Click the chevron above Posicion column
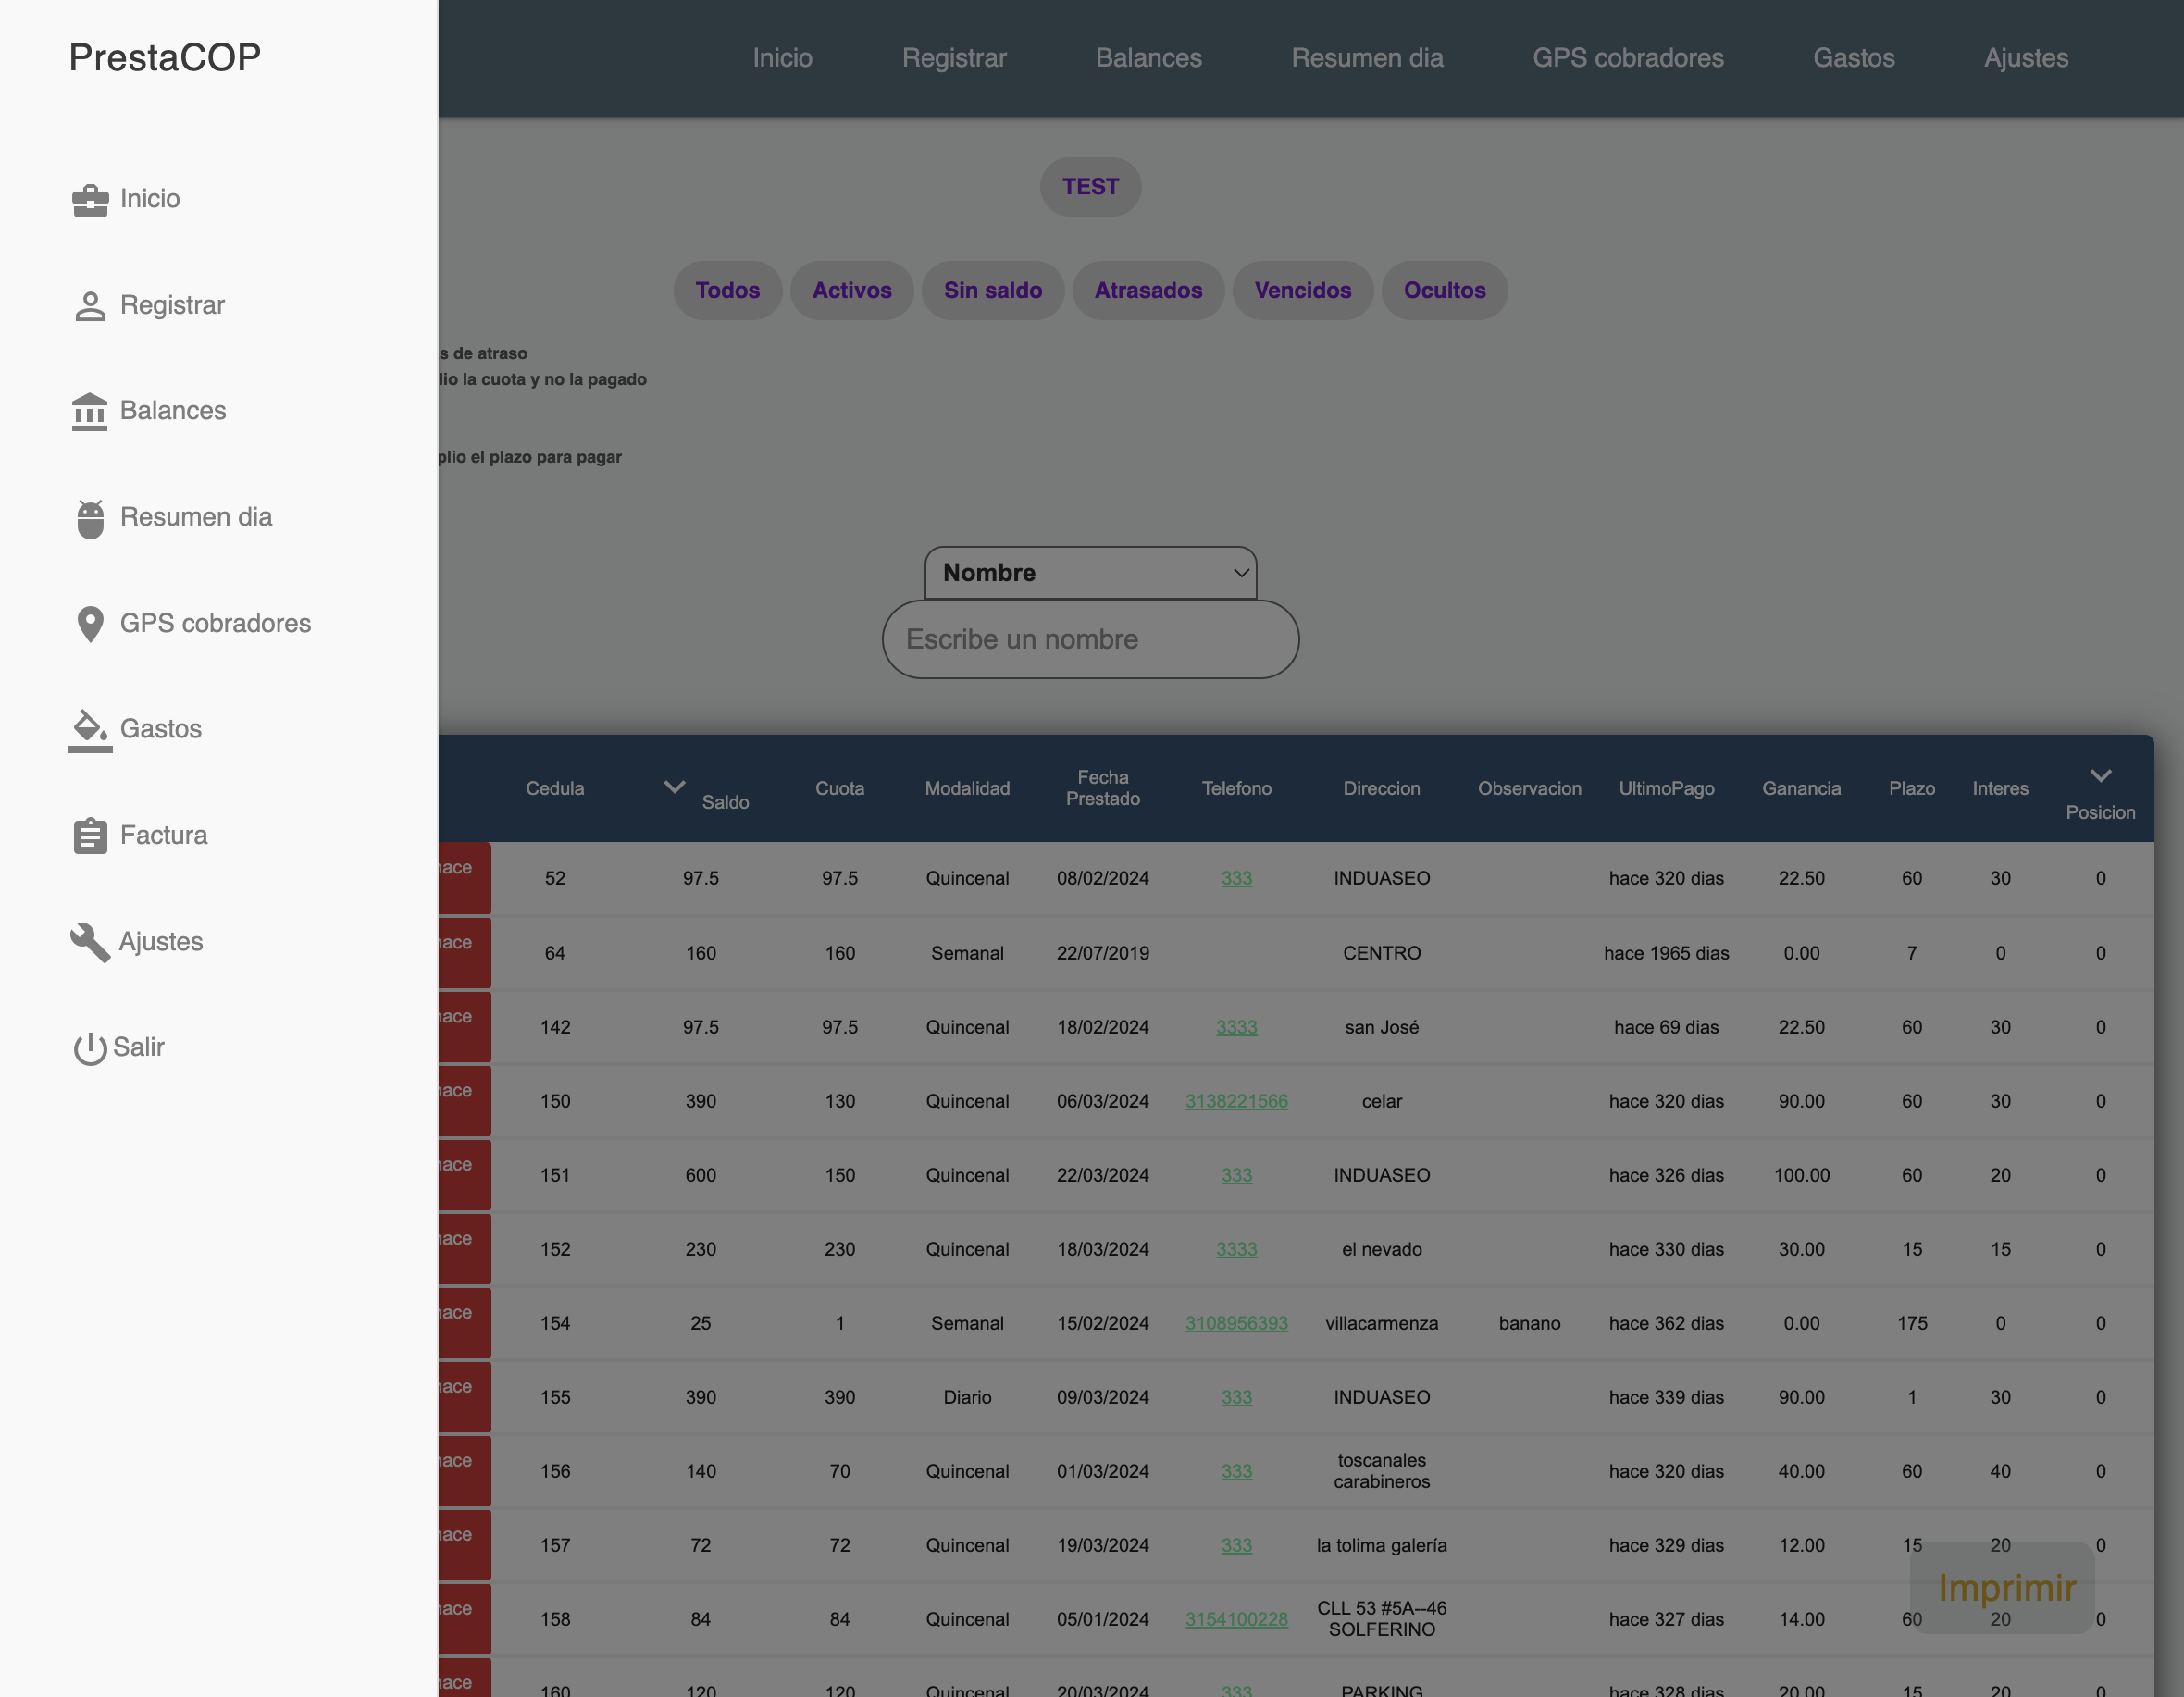This screenshot has height=1697, width=2184. point(2100,776)
